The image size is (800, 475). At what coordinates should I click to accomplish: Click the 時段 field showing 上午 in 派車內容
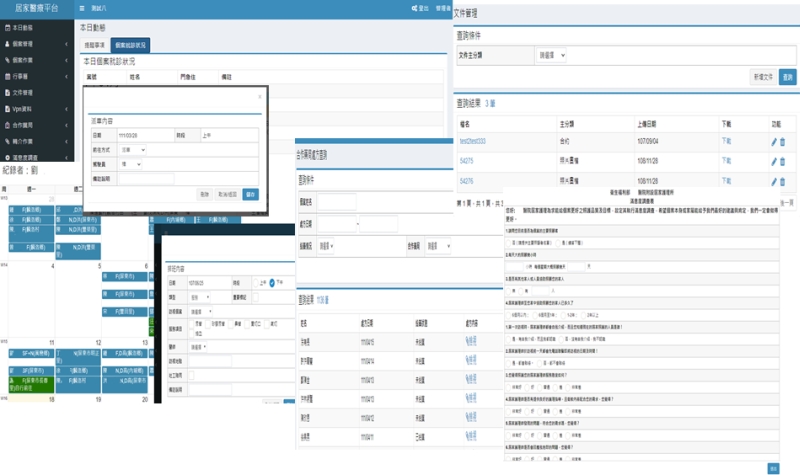(229, 135)
